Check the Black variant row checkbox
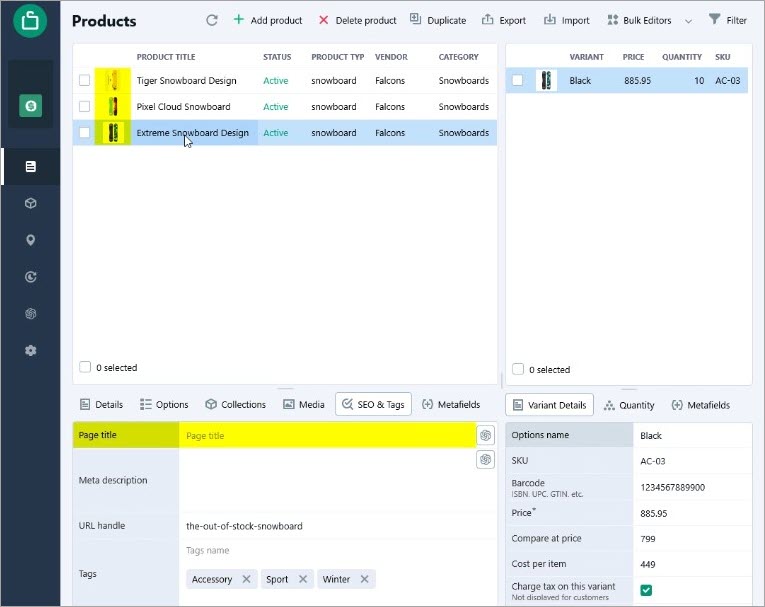 (518, 80)
